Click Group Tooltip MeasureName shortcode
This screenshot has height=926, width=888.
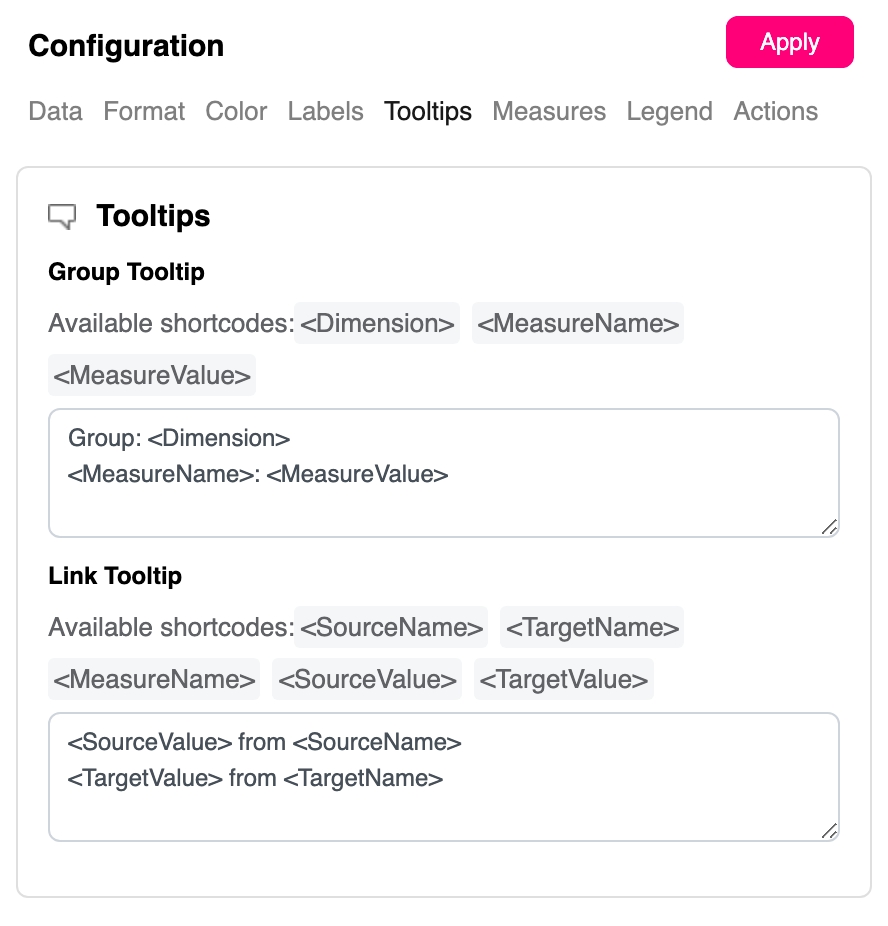point(578,323)
